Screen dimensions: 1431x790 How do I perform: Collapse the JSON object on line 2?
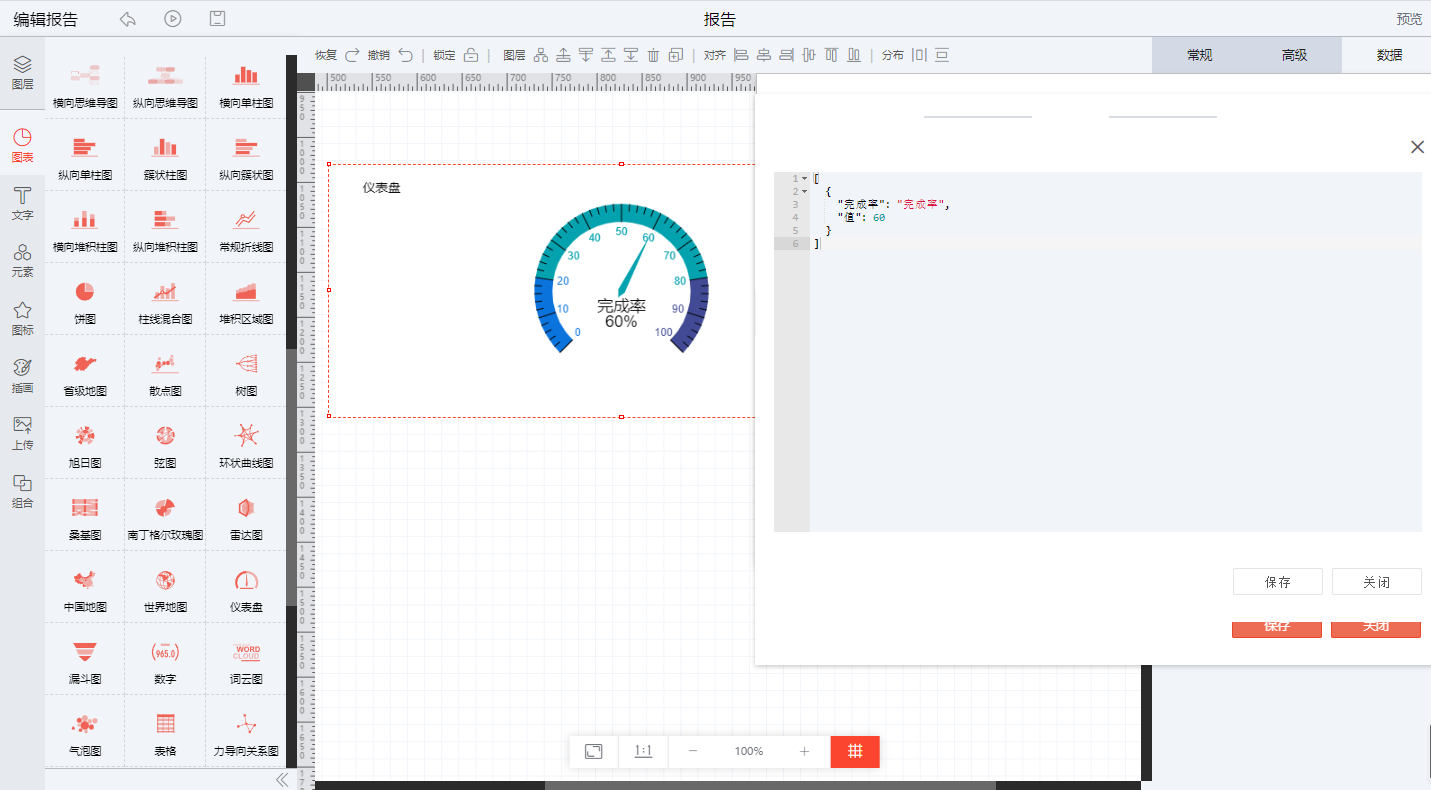[x=804, y=191]
